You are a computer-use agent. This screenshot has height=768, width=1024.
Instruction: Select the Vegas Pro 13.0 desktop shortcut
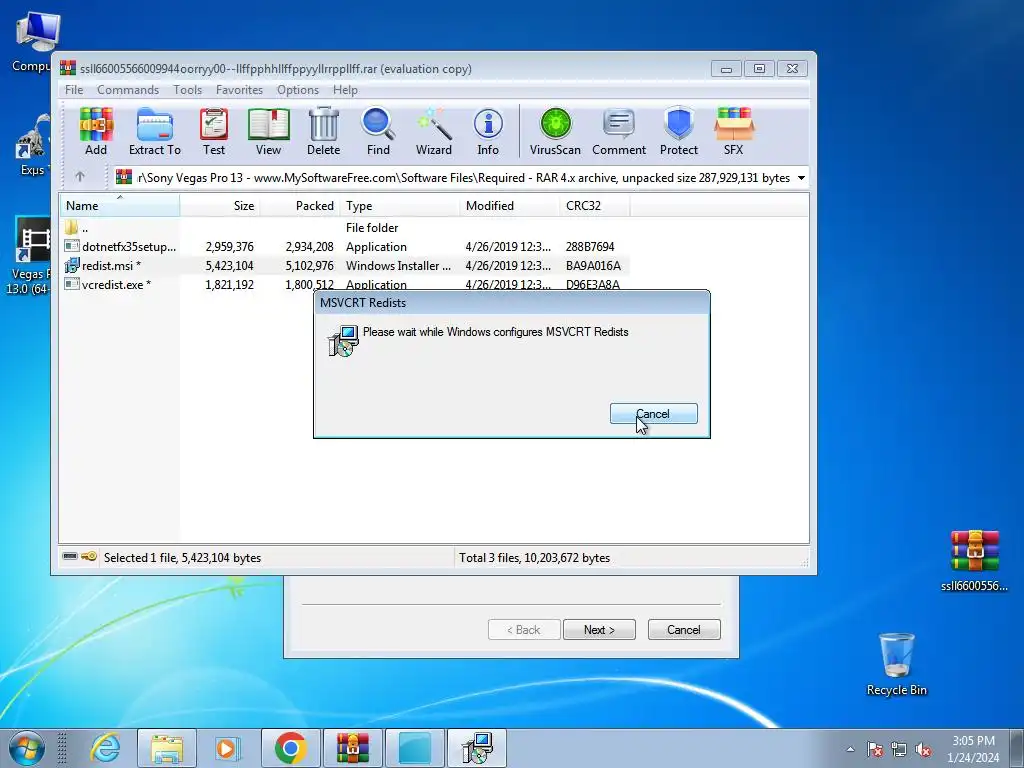tap(29, 256)
